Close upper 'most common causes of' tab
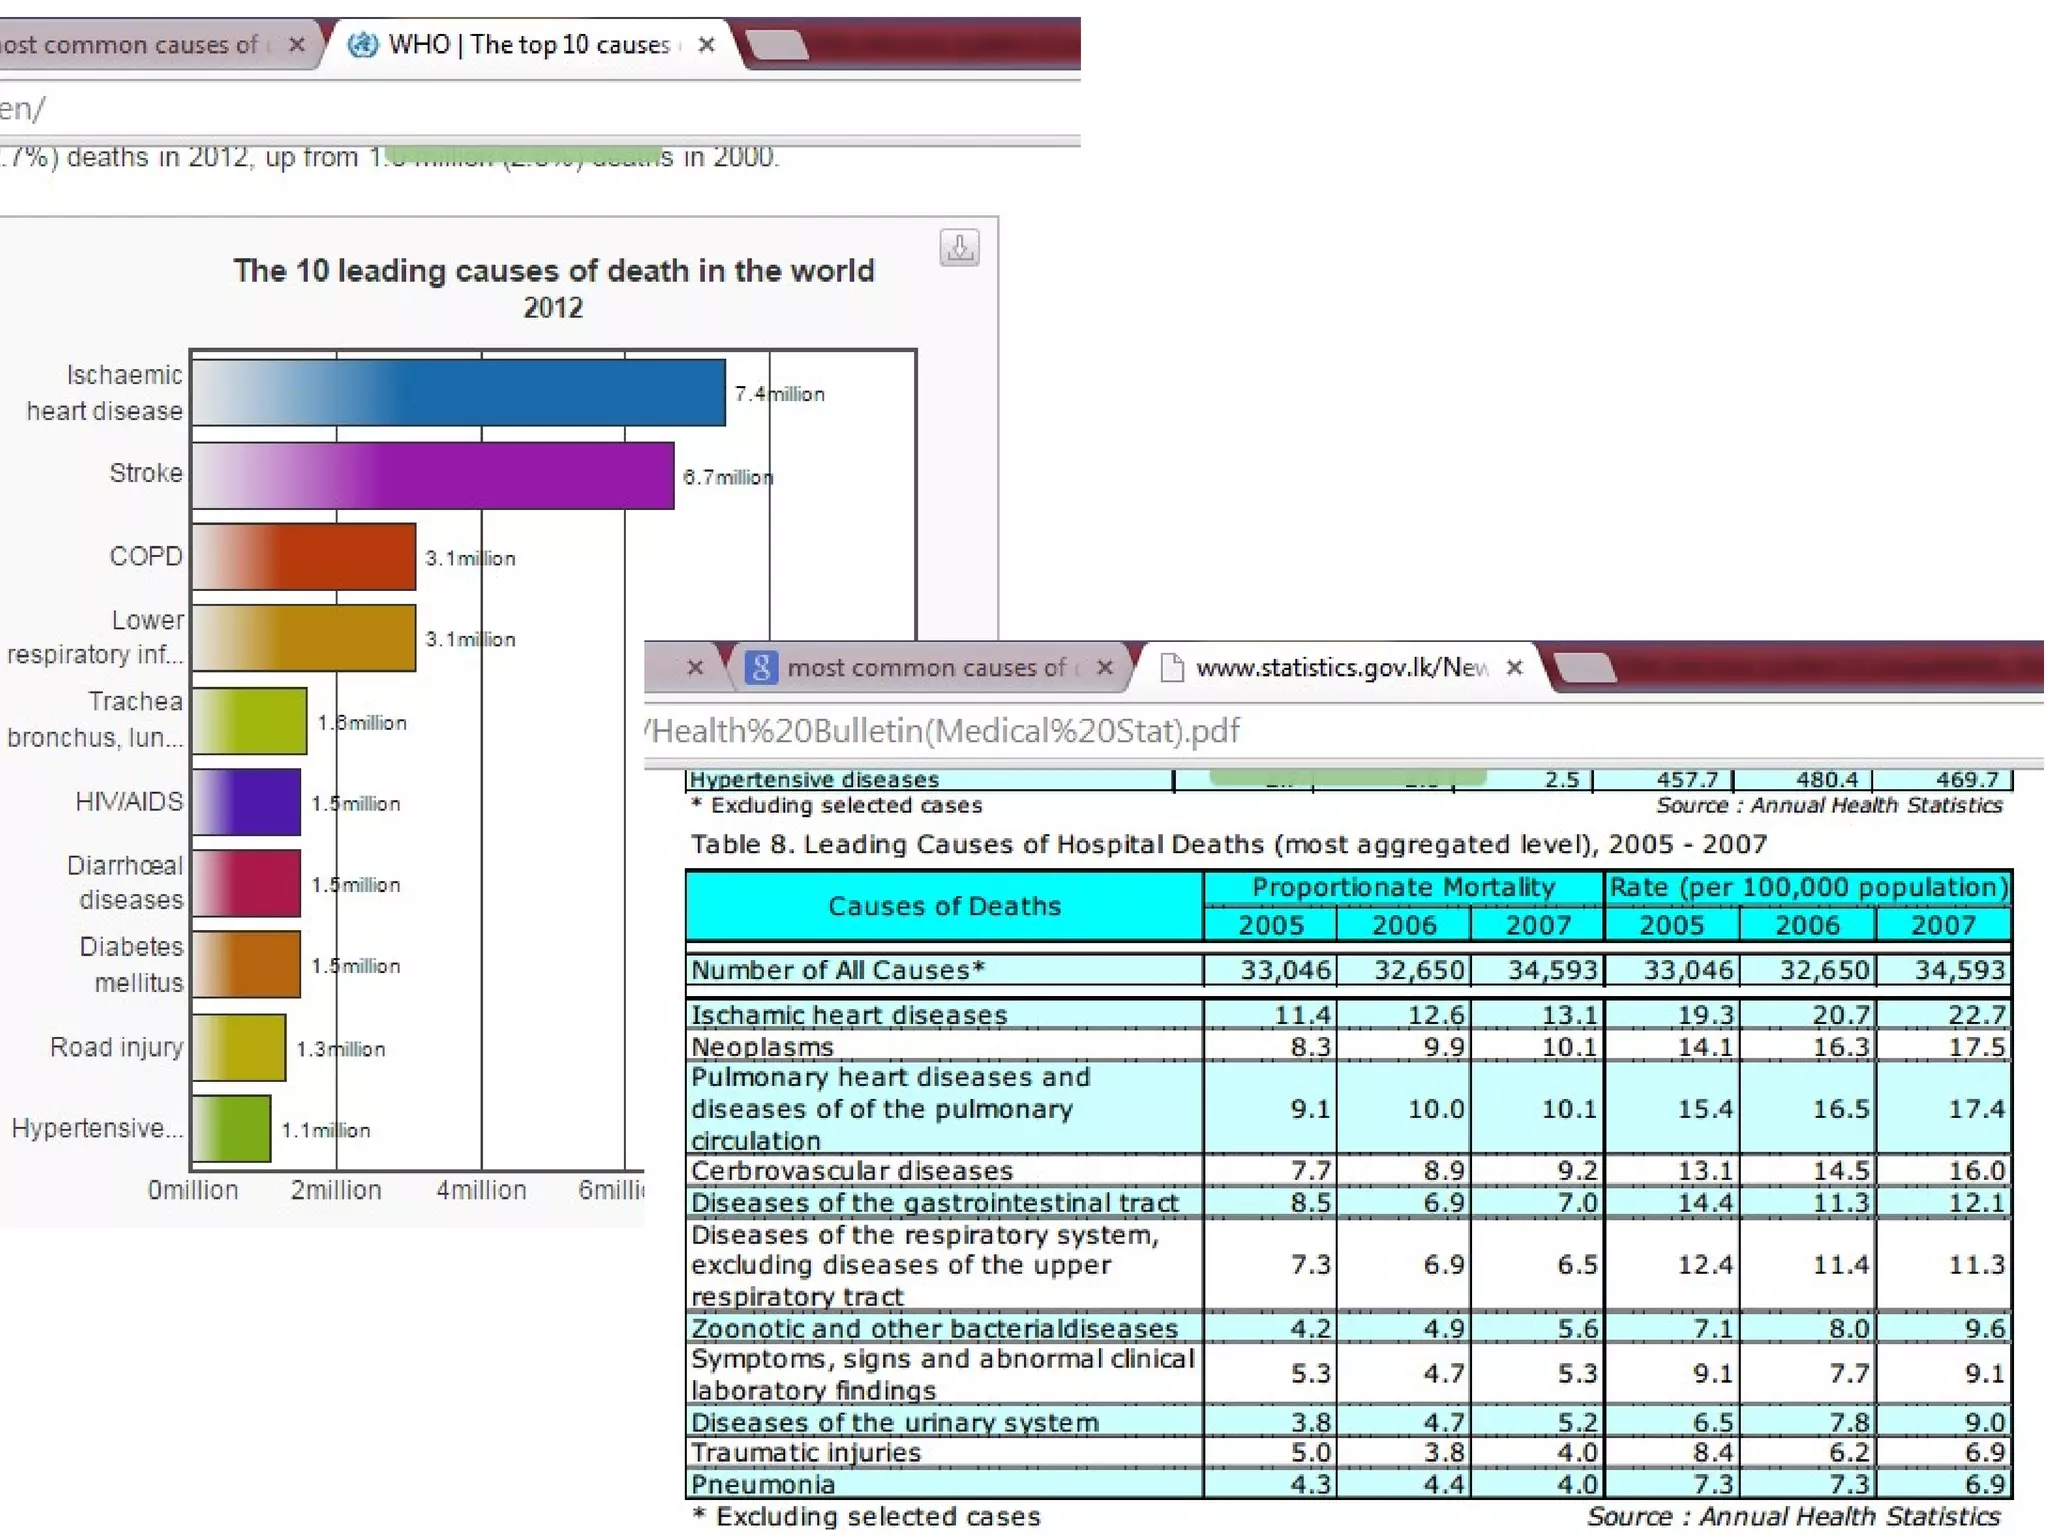This screenshot has width=2048, height=1536. click(296, 44)
